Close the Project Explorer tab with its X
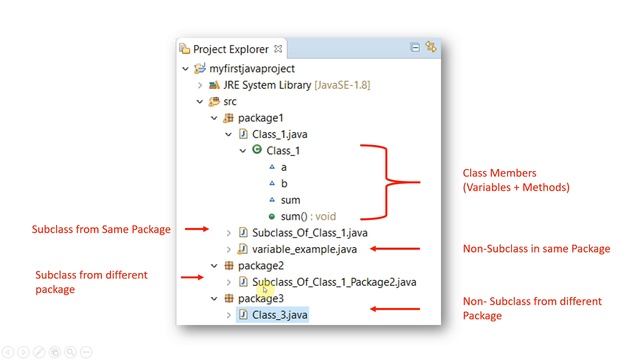Image resolution: width=640 pixels, height=360 pixels. pyautogui.click(x=278, y=49)
